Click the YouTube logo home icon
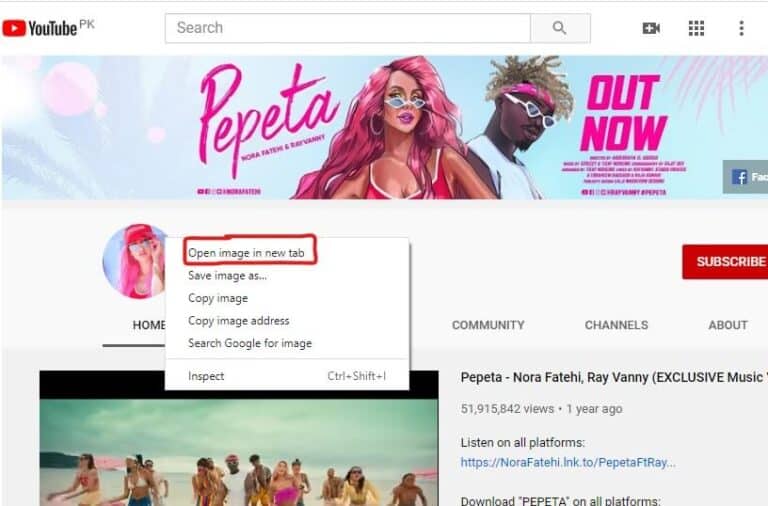768x506 pixels. [x=40, y=28]
